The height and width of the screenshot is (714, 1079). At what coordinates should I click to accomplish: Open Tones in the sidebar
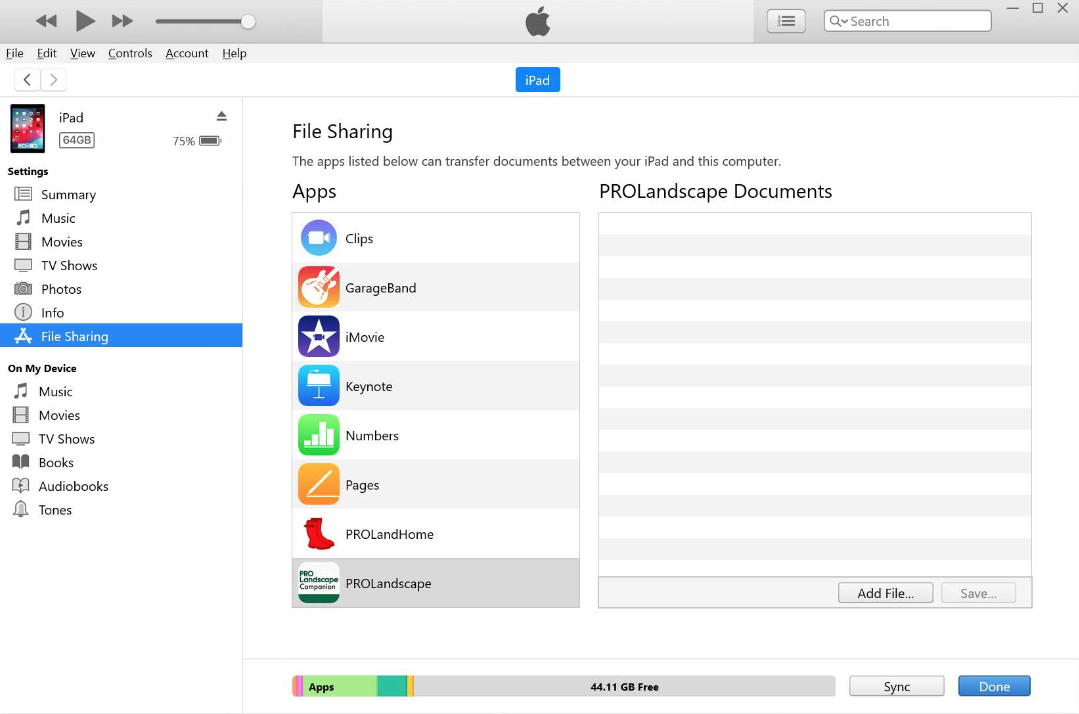coord(121,510)
